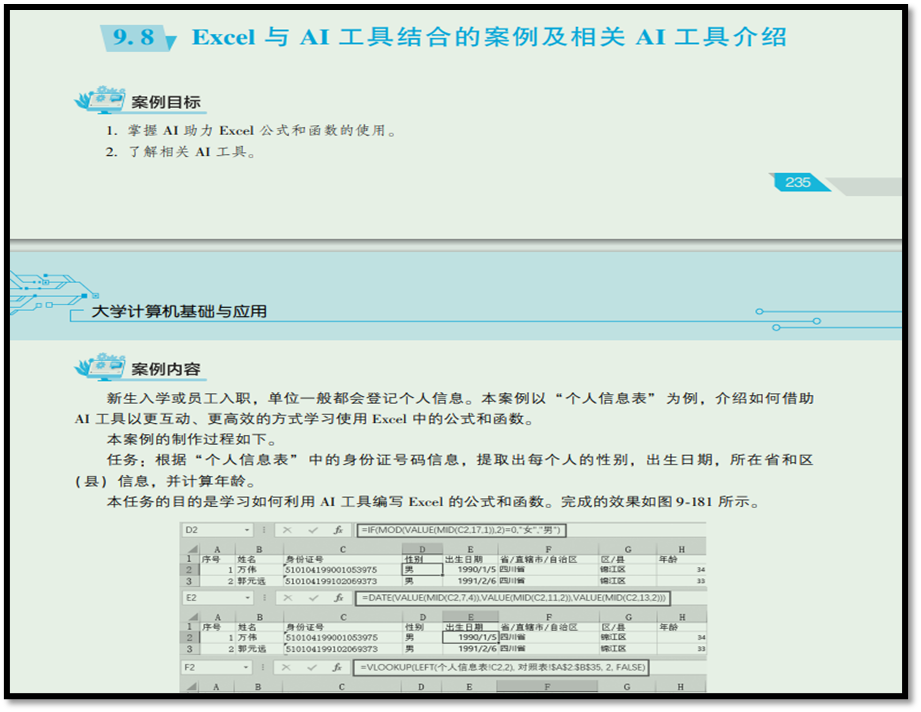Click the 区/县 header in the DATE formula sheet
This screenshot has width=921, height=712.
(613, 627)
